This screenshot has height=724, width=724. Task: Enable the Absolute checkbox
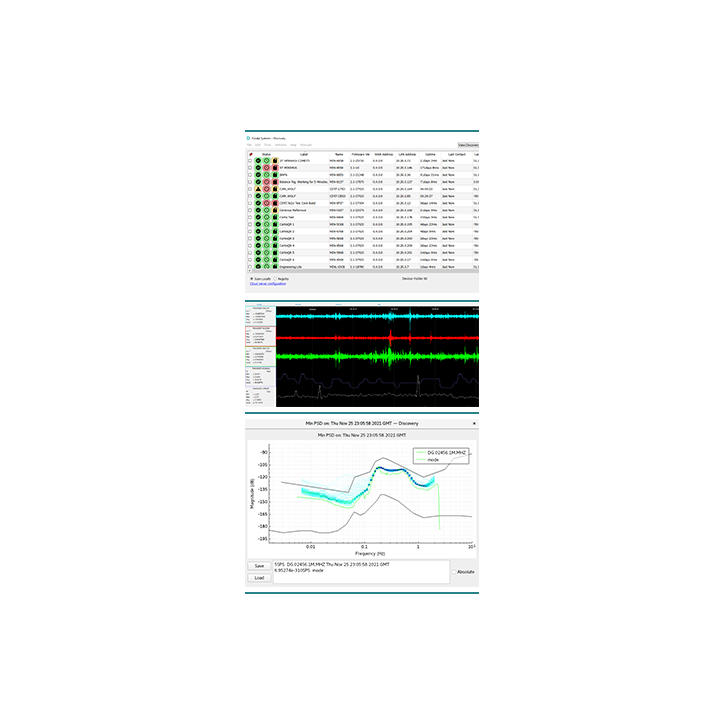point(453,572)
